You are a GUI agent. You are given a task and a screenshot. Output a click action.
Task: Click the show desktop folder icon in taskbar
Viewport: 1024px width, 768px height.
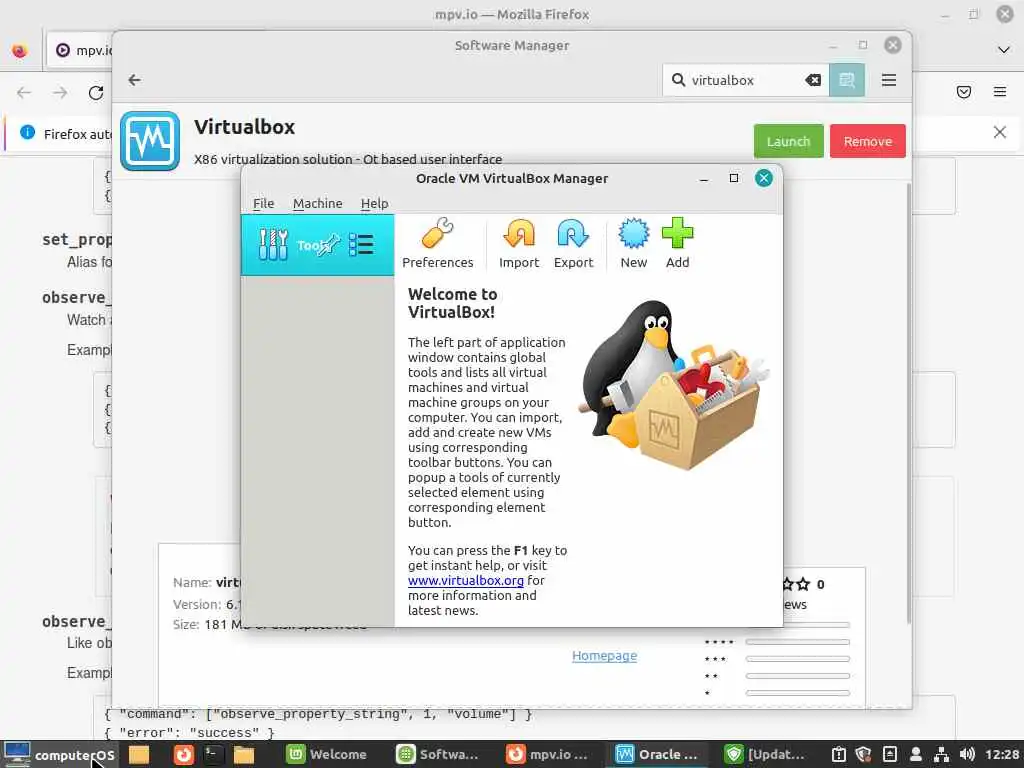tap(138, 754)
